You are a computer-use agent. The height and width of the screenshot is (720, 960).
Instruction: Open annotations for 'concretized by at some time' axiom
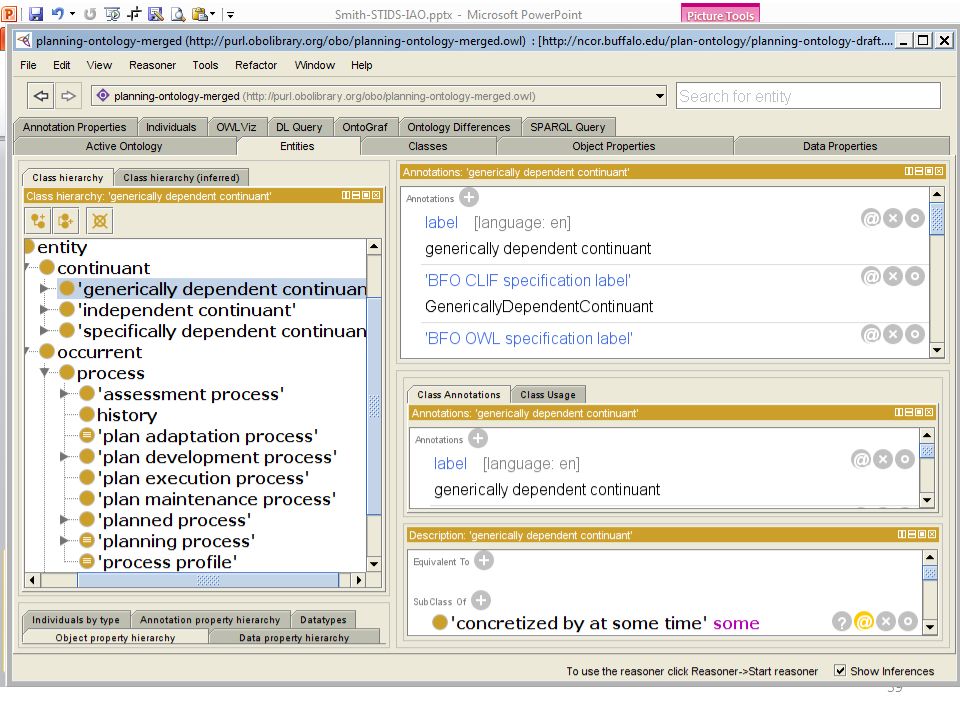(864, 622)
